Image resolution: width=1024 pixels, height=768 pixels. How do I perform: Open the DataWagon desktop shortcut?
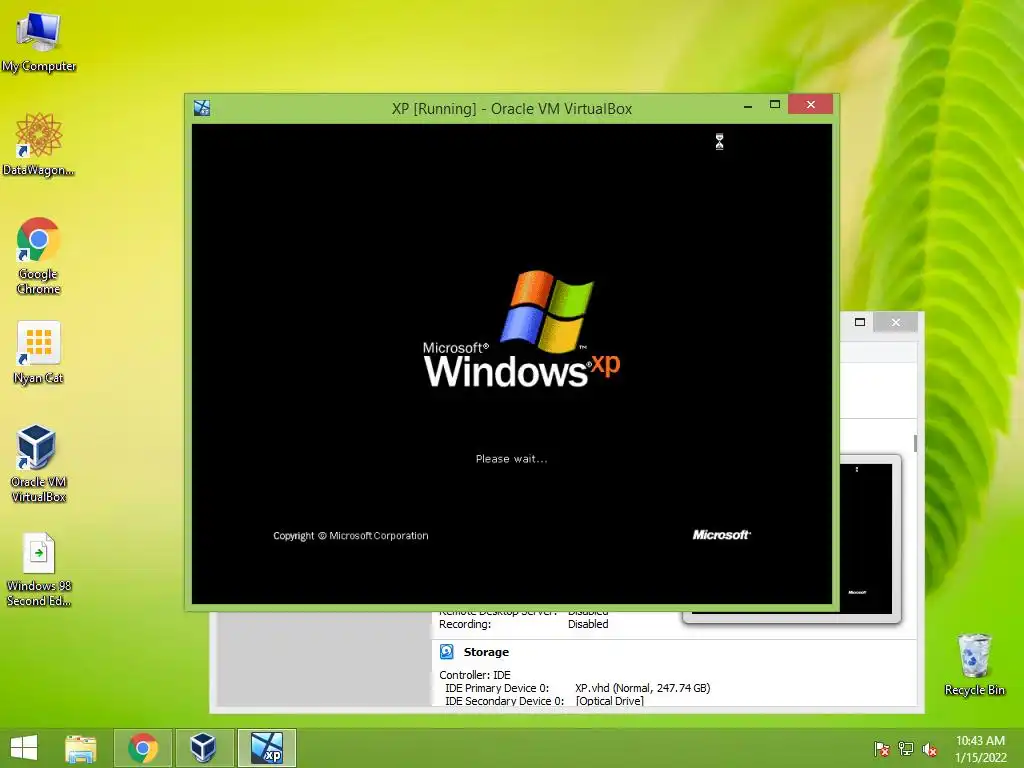[x=39, y=144]
